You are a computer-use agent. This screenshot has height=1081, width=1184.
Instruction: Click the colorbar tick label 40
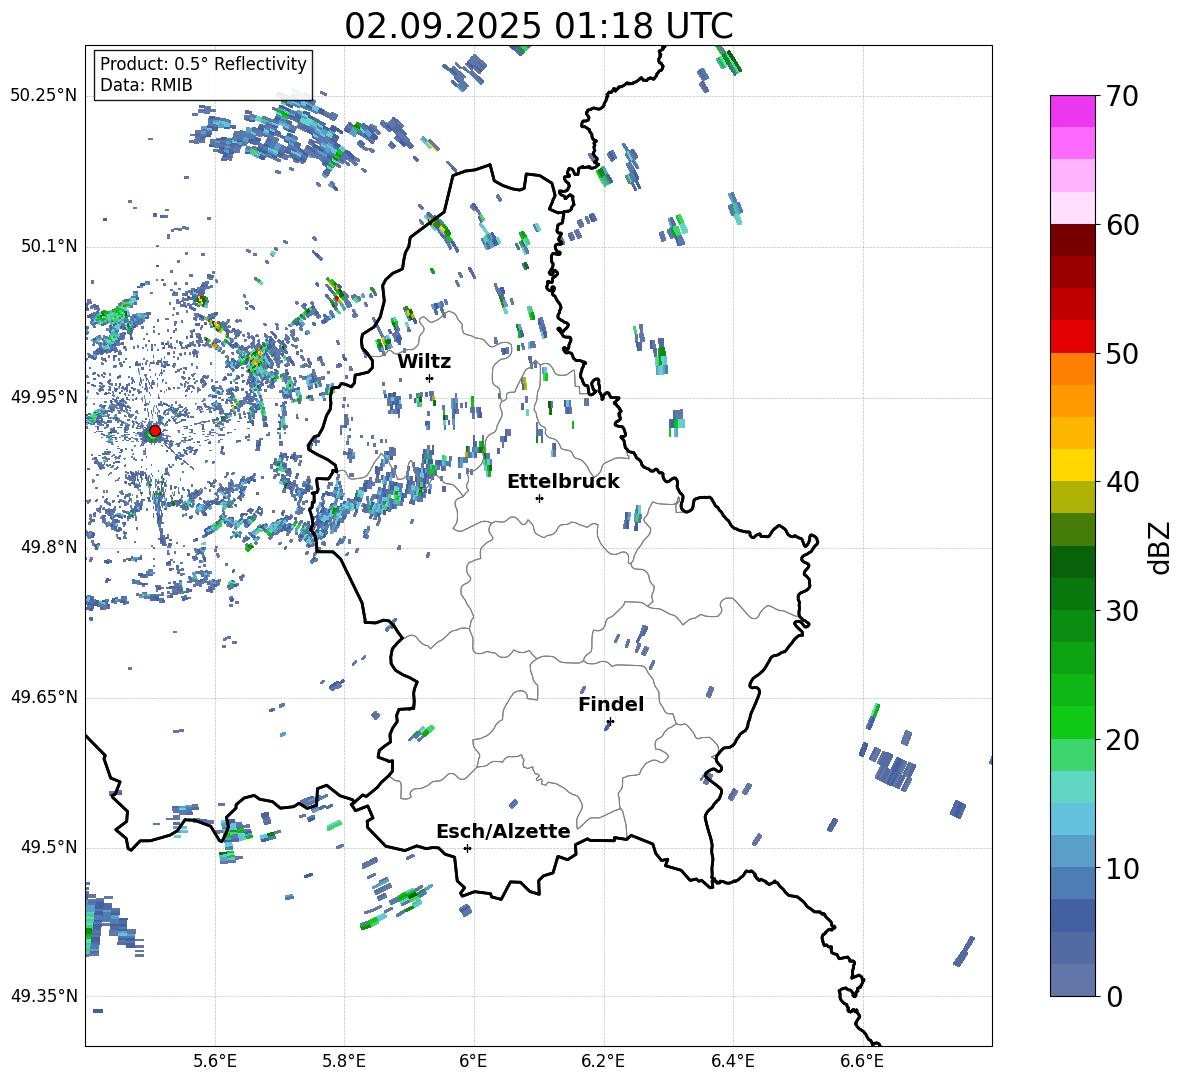pyautogui.click(x=1121, y=482)
